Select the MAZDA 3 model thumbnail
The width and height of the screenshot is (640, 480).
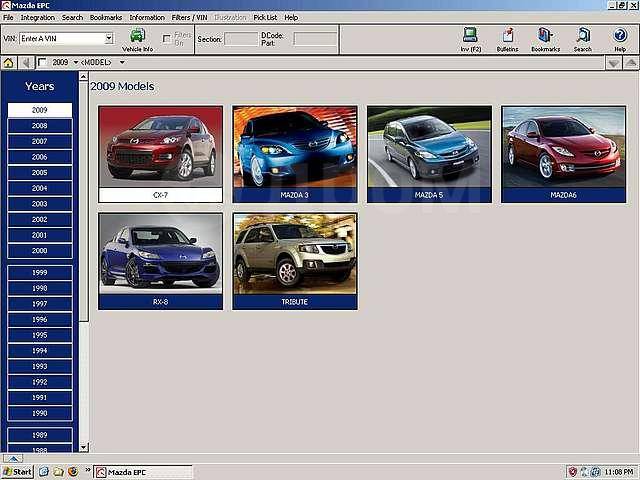tap(294, 153)
